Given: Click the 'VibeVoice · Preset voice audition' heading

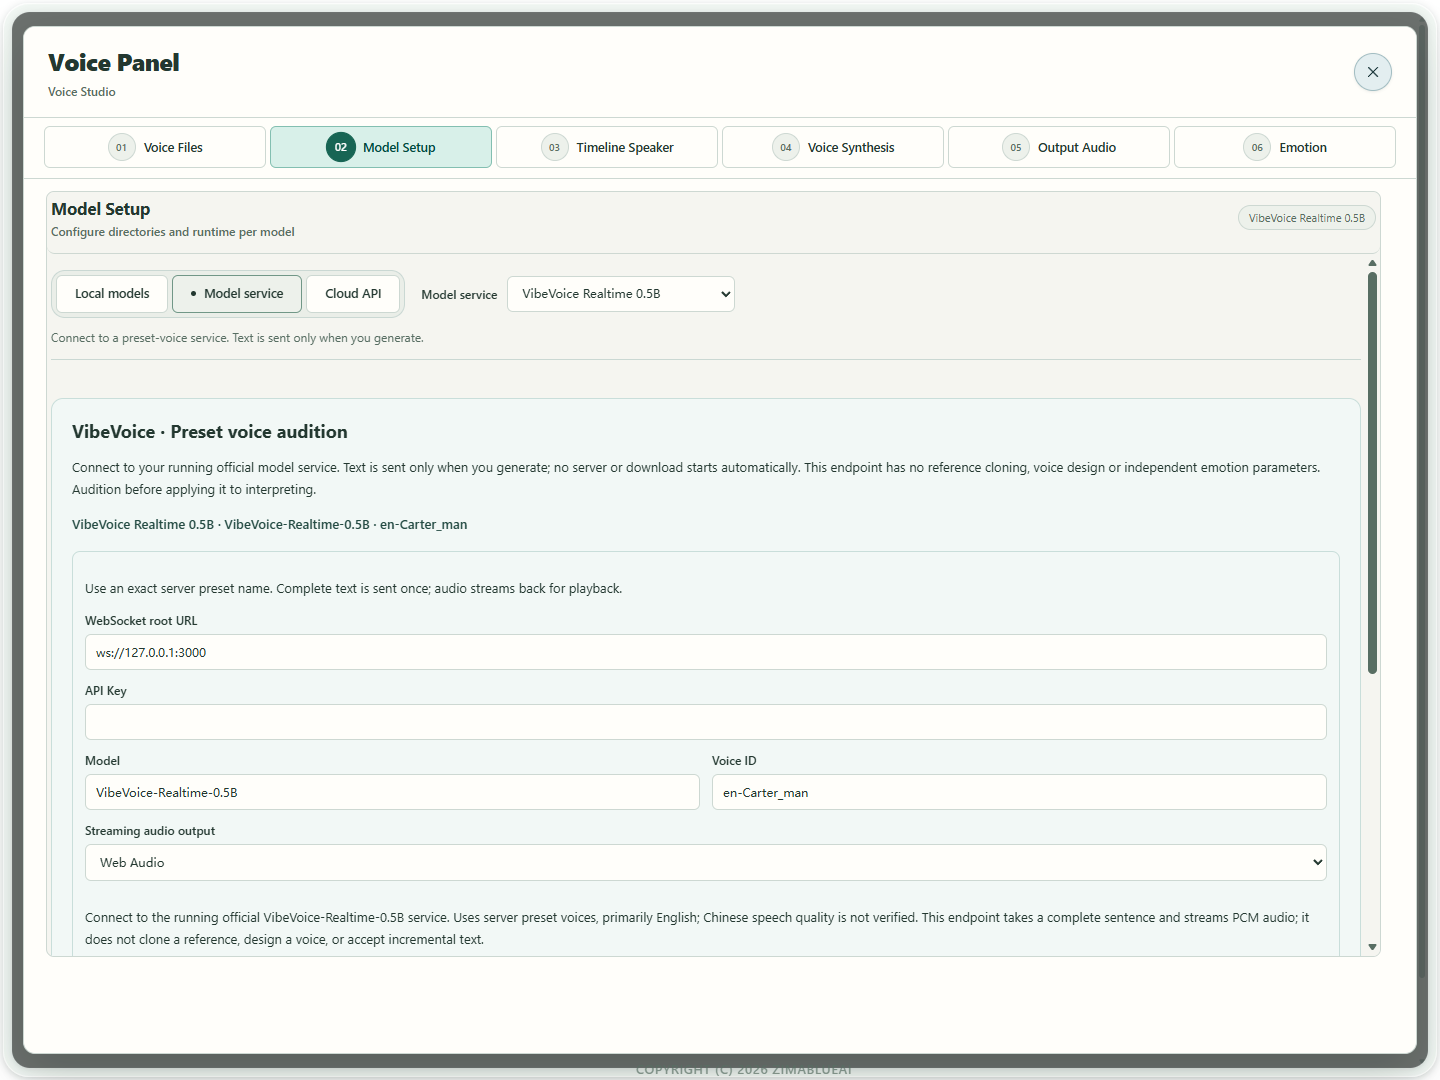Looking at the screenshot, I should click(210, 432).
